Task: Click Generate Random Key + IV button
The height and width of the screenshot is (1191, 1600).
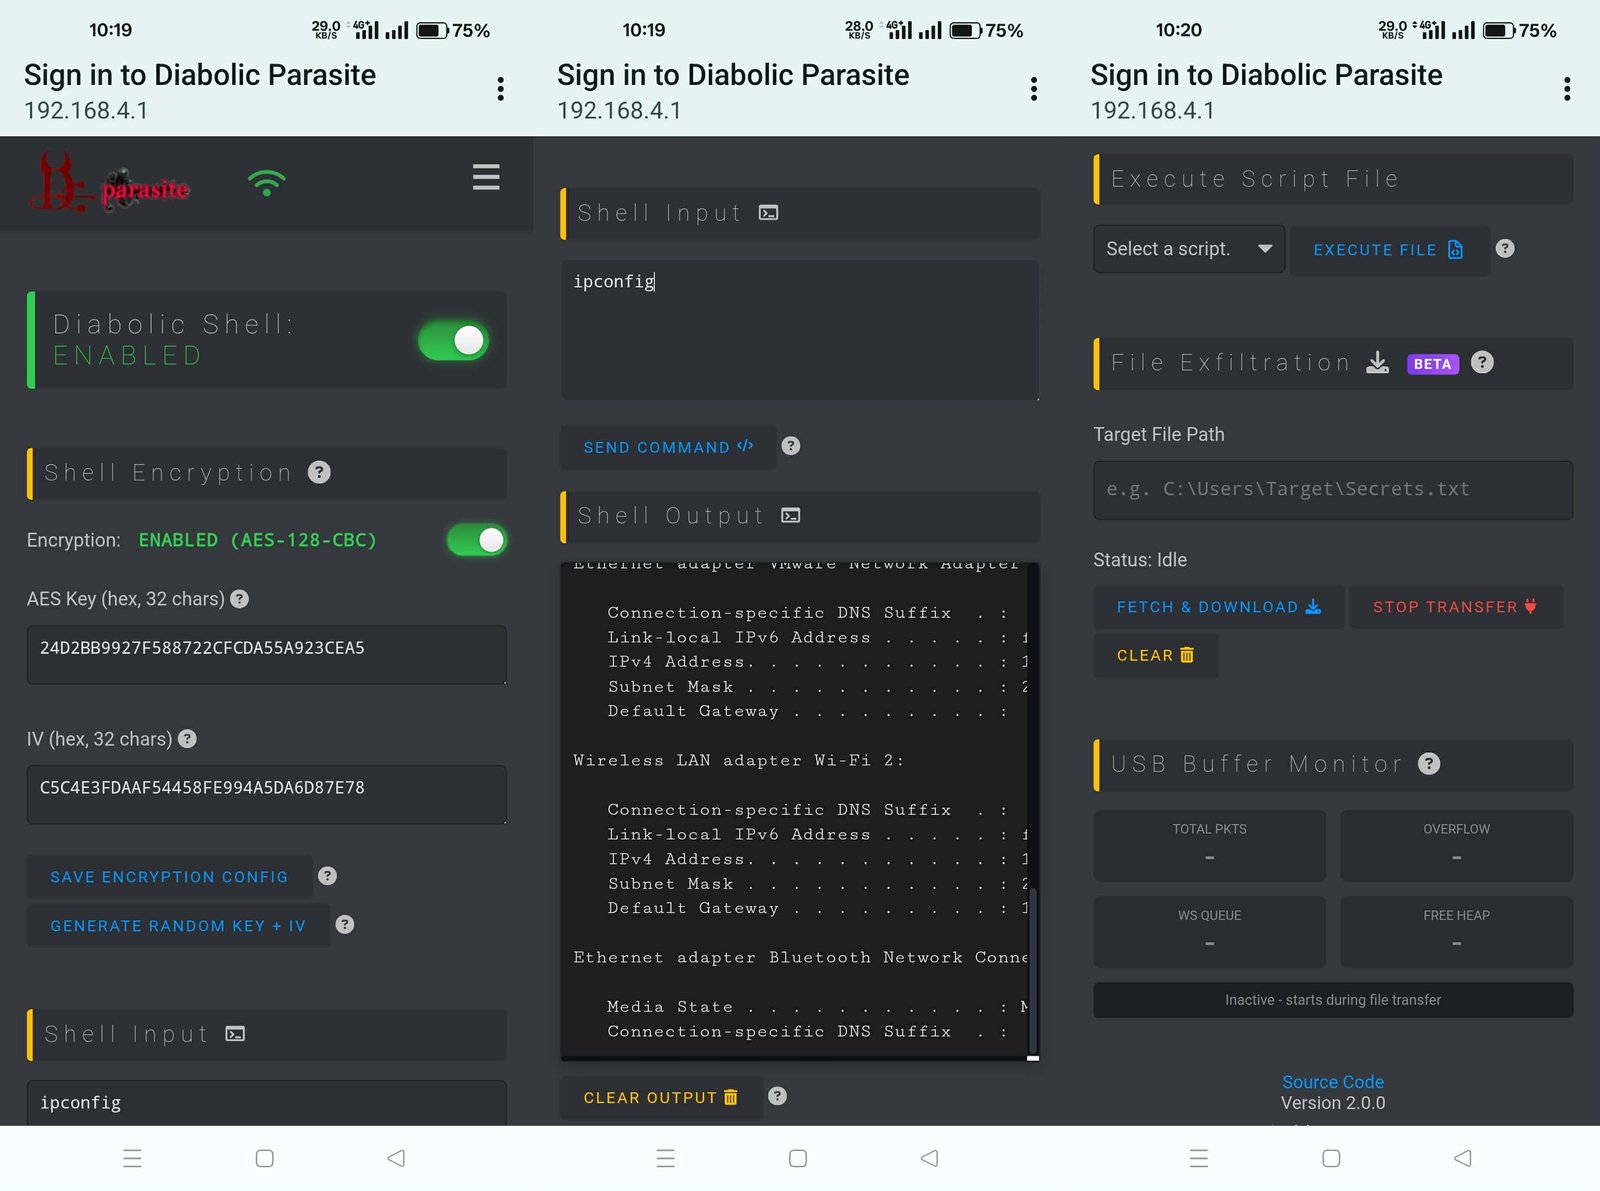Action: tap(178, 926)
